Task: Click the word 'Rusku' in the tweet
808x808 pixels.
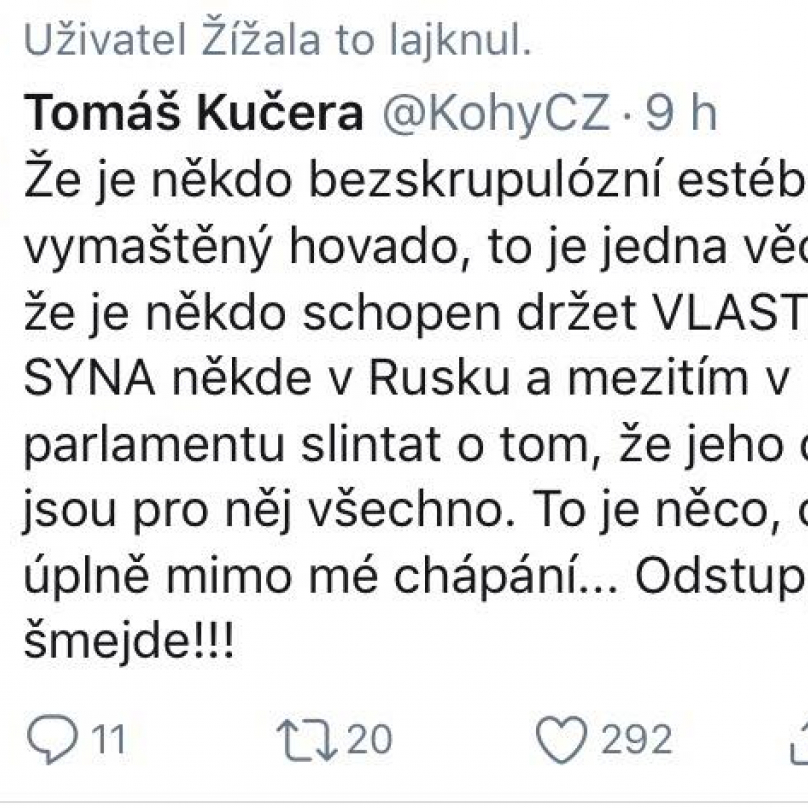Action: coord(440,378)
